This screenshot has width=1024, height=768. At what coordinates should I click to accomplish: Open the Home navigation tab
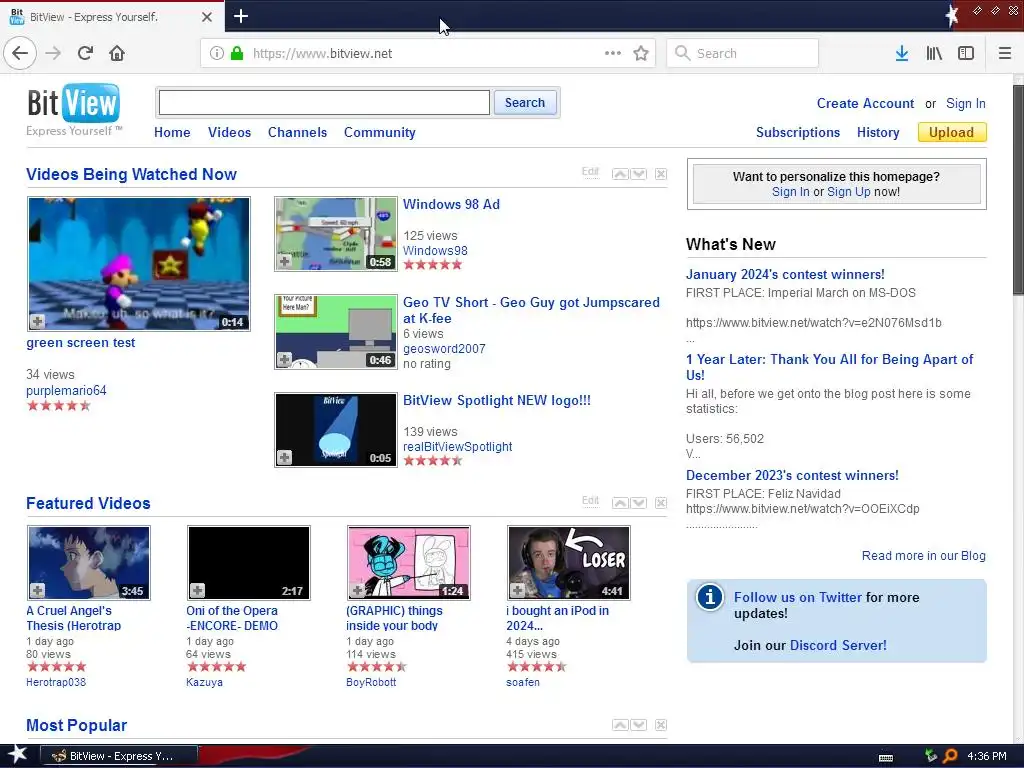172,132
